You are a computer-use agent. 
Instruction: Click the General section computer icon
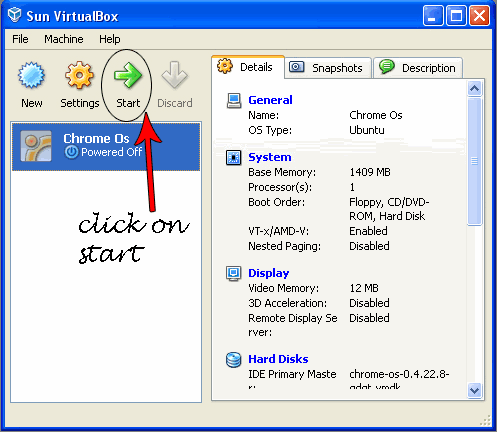tap(234, 101)
